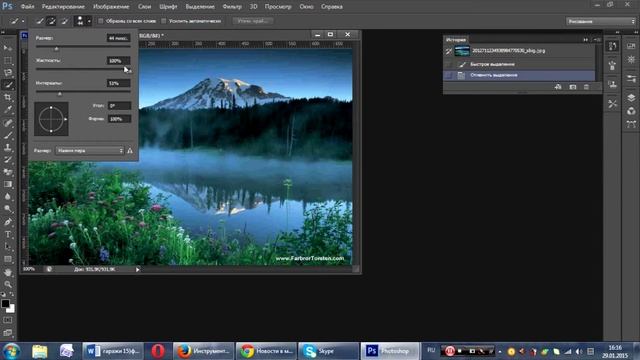640x360 pixels.
Task: Select the Brush tool in toolbox
Action: click(x=8, y=135)
